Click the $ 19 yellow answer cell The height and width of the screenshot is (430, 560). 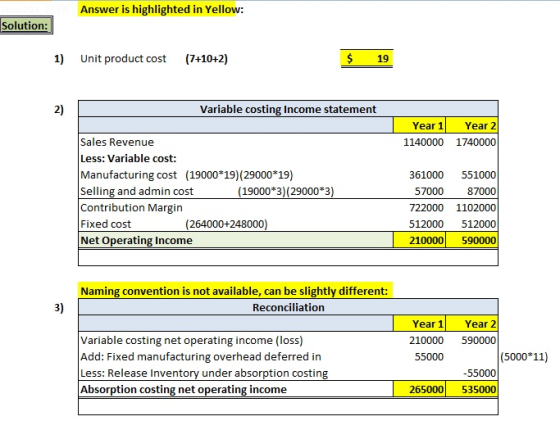coord(367,58)
